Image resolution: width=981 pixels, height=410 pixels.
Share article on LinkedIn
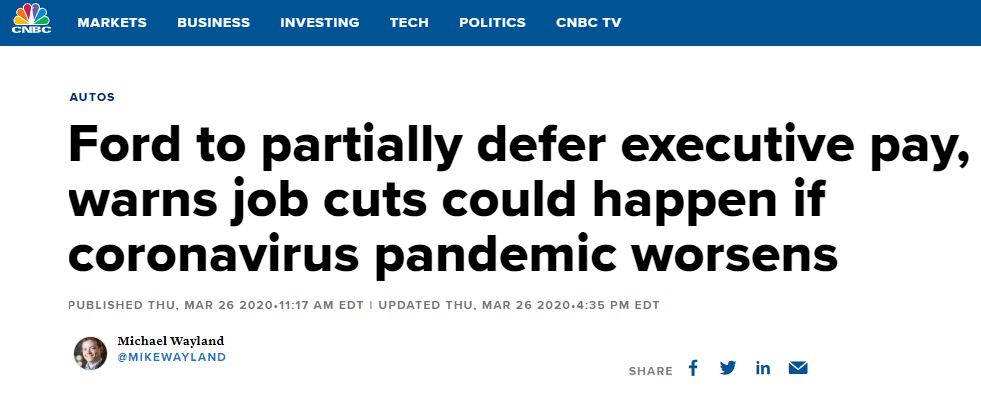(763, 368)
